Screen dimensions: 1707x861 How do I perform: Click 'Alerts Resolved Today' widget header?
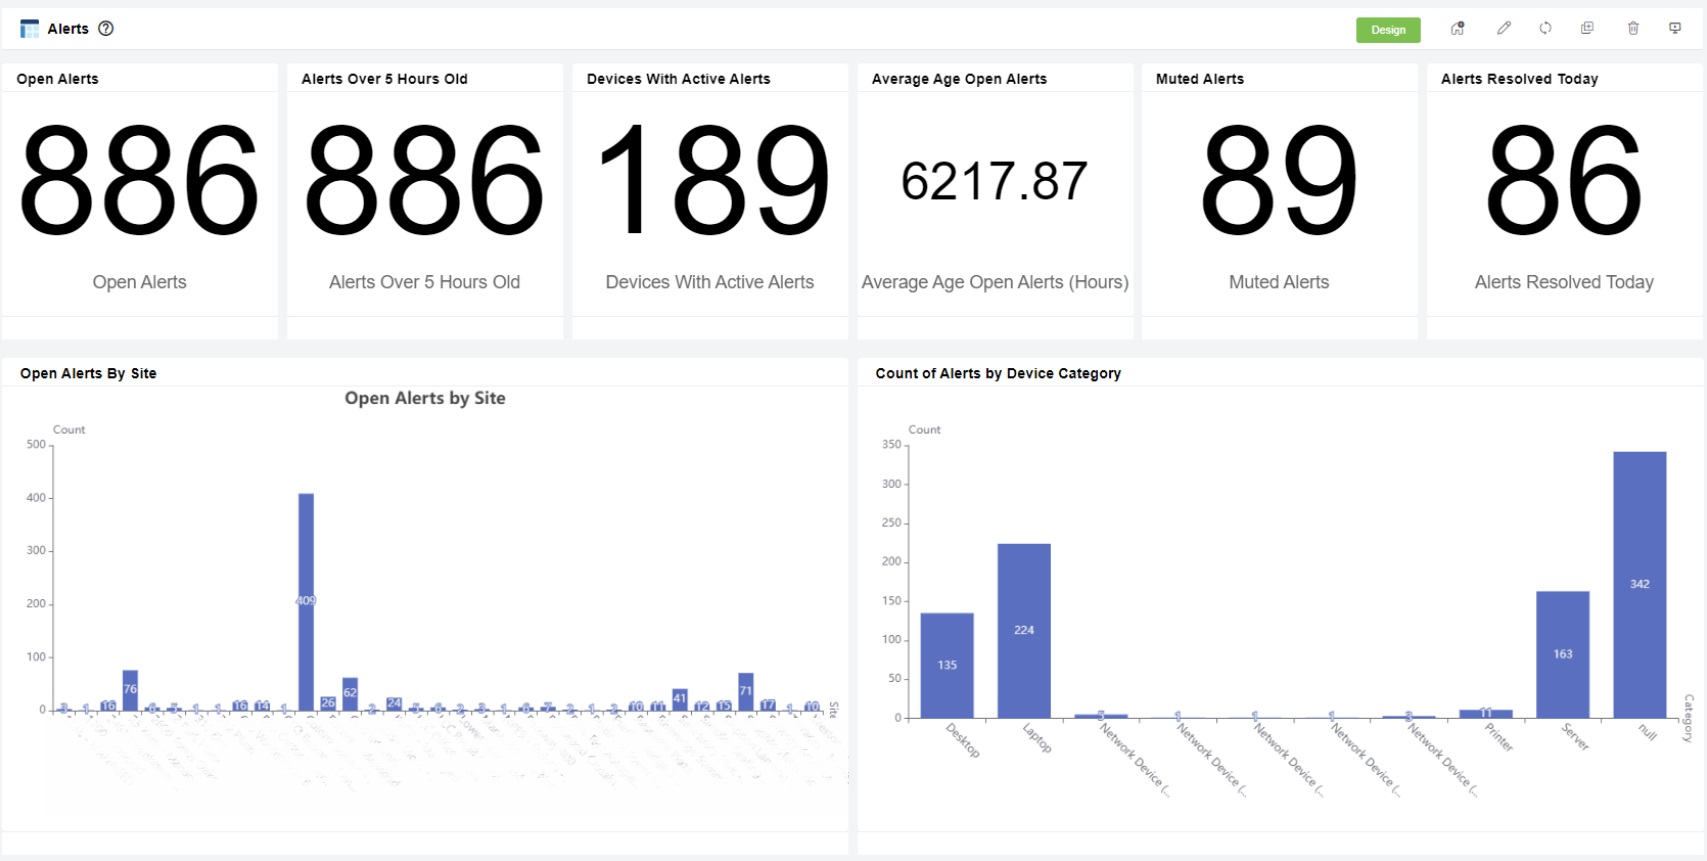[x=1519, y=79]
